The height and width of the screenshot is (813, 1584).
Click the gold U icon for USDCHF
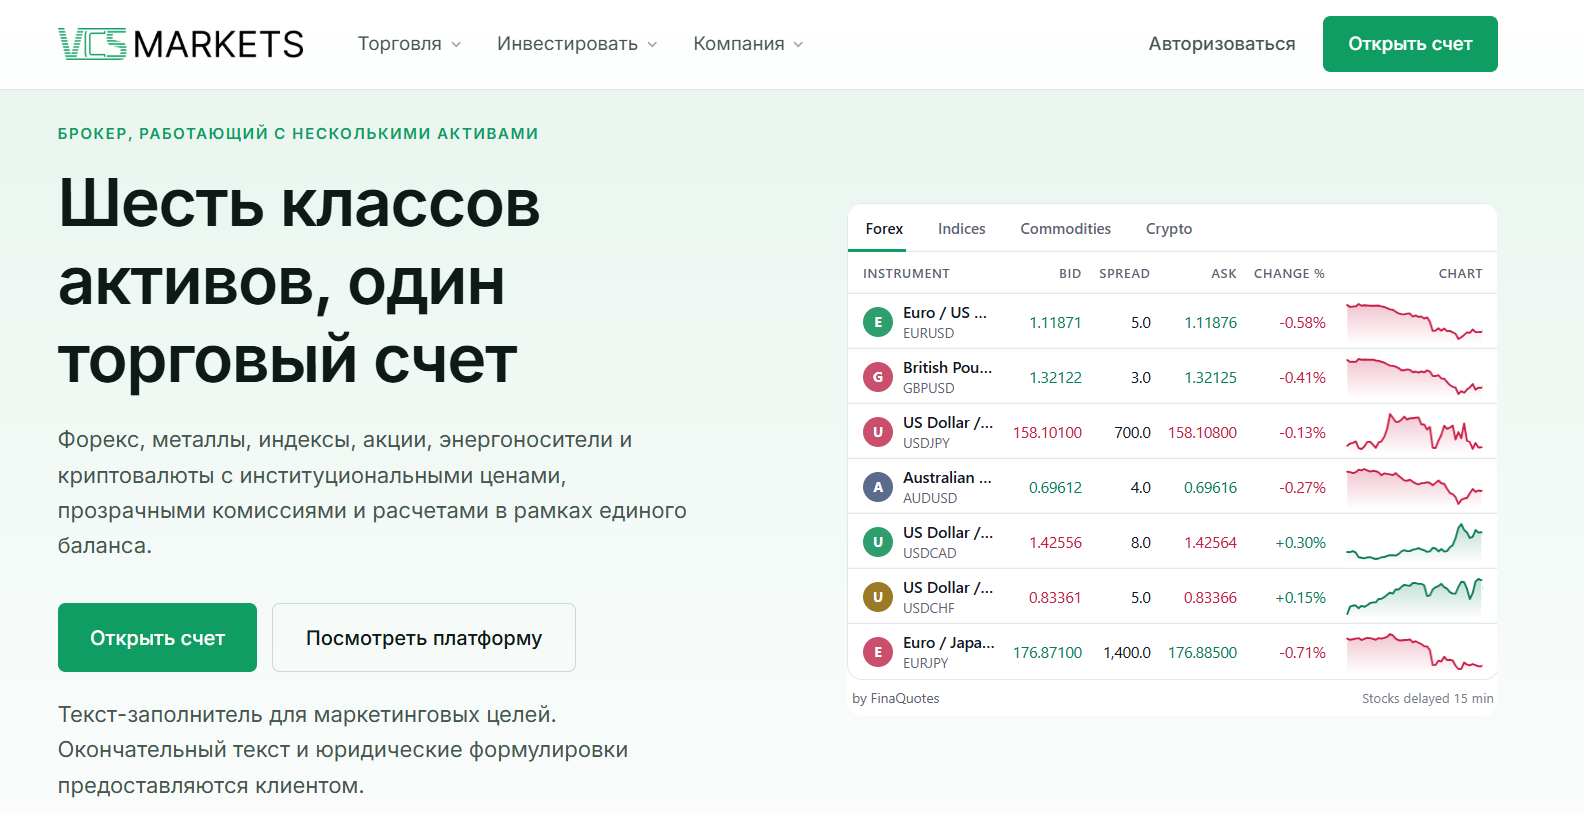(x=878, y=597)
